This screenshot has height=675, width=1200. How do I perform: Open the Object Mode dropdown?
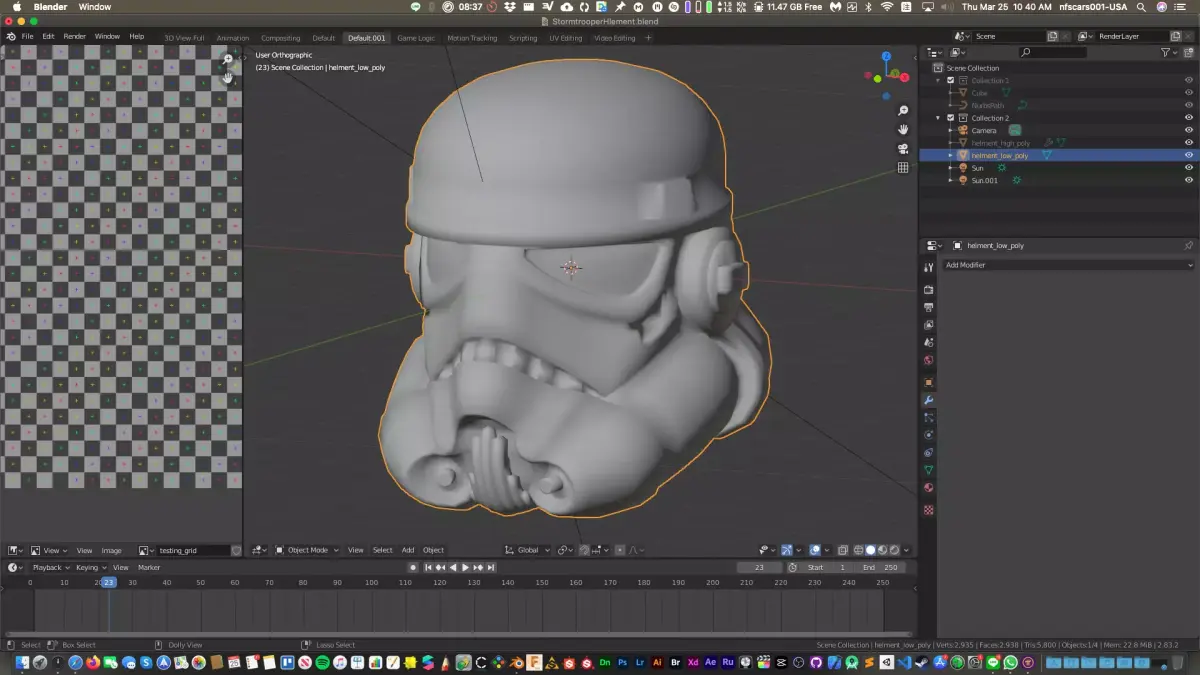(307, 550)
